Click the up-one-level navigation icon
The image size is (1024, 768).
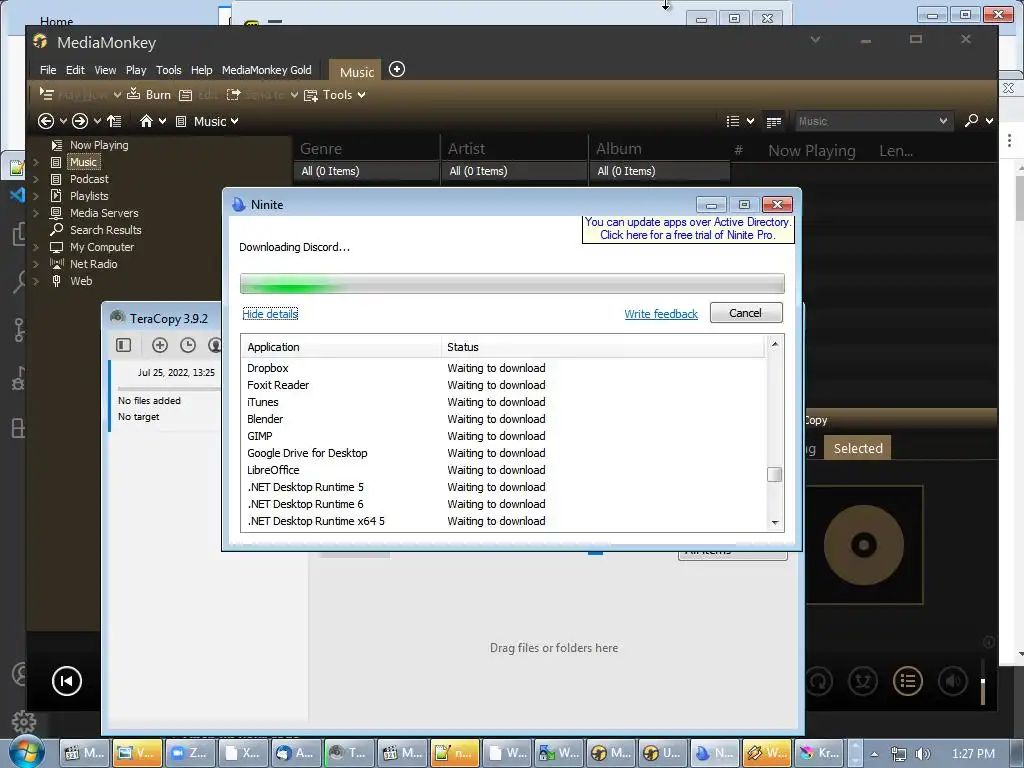click(x=114, y=121)
